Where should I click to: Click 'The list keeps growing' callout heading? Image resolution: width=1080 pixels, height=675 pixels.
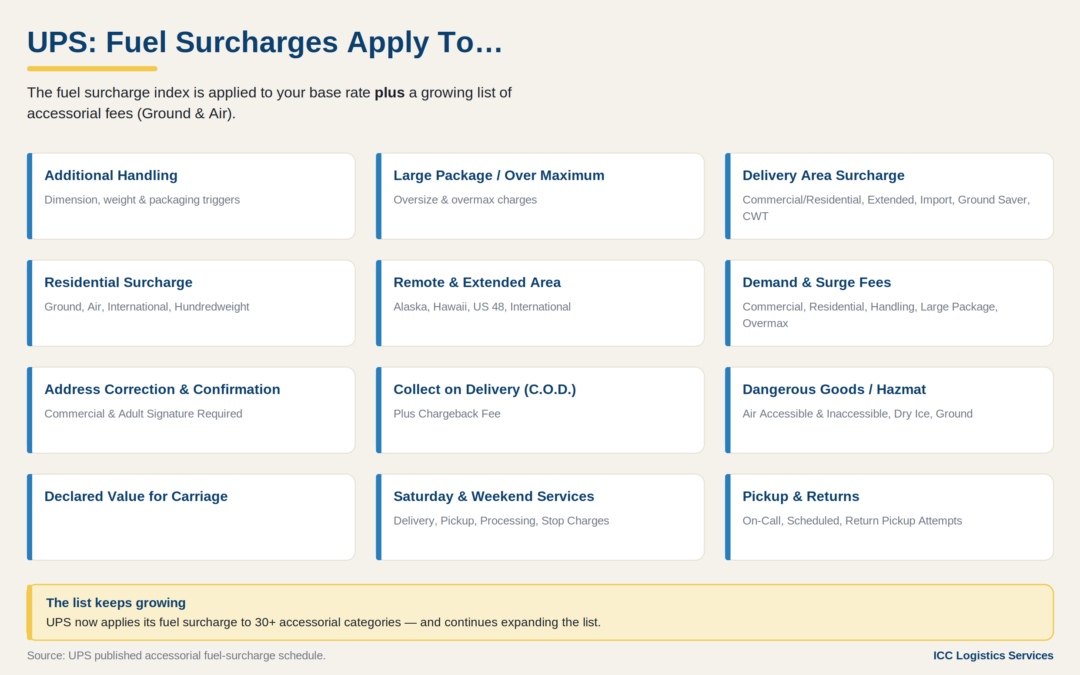click(x=116, y=603)
